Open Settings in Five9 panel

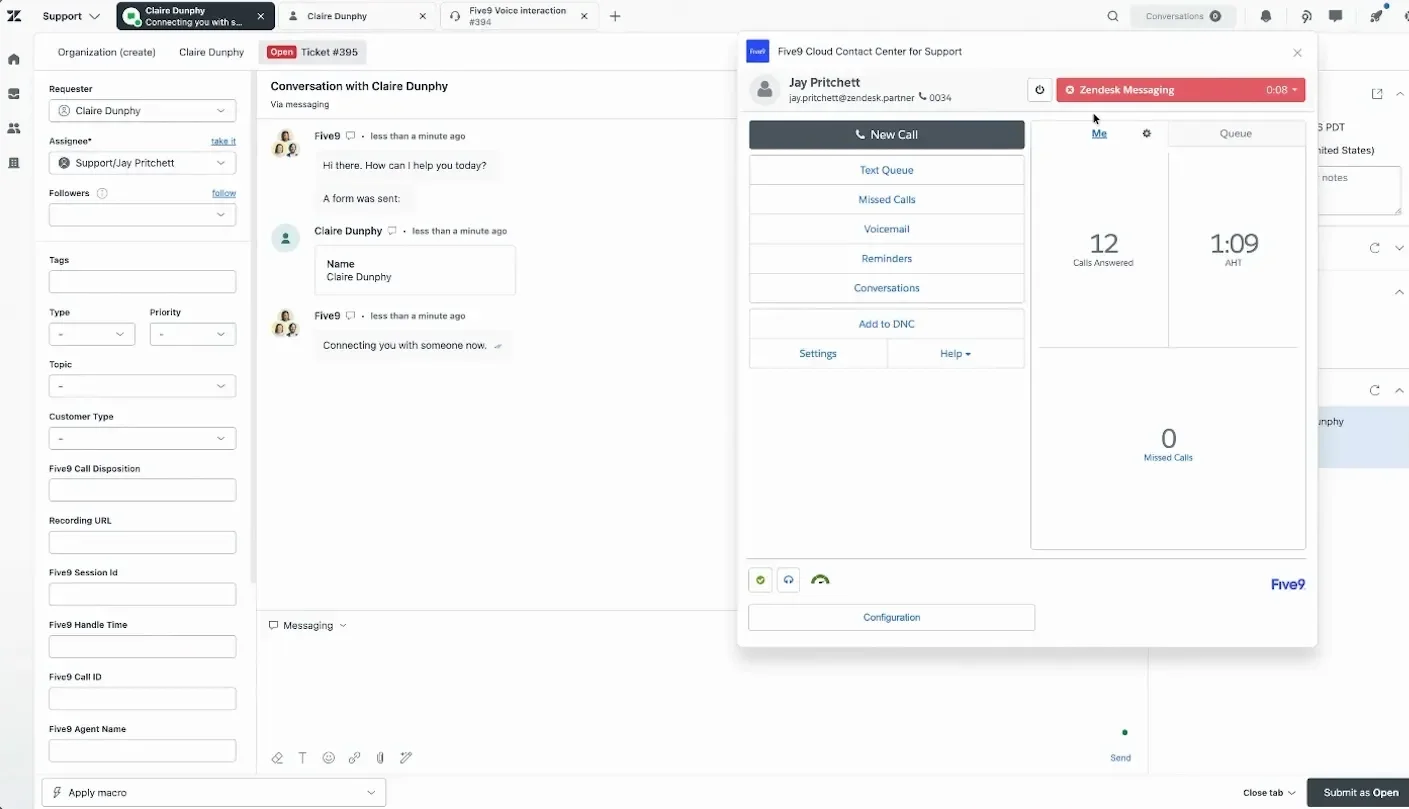(818, 354)
